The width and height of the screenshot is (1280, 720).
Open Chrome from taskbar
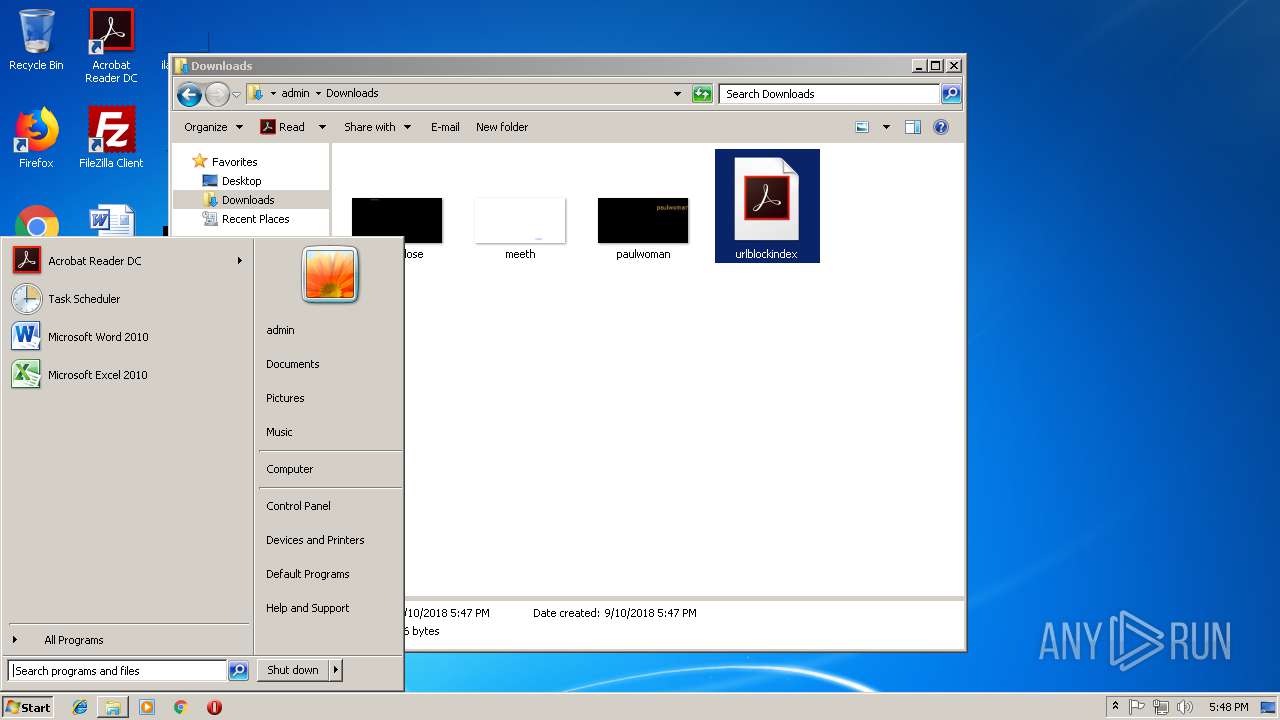point(180,707)
